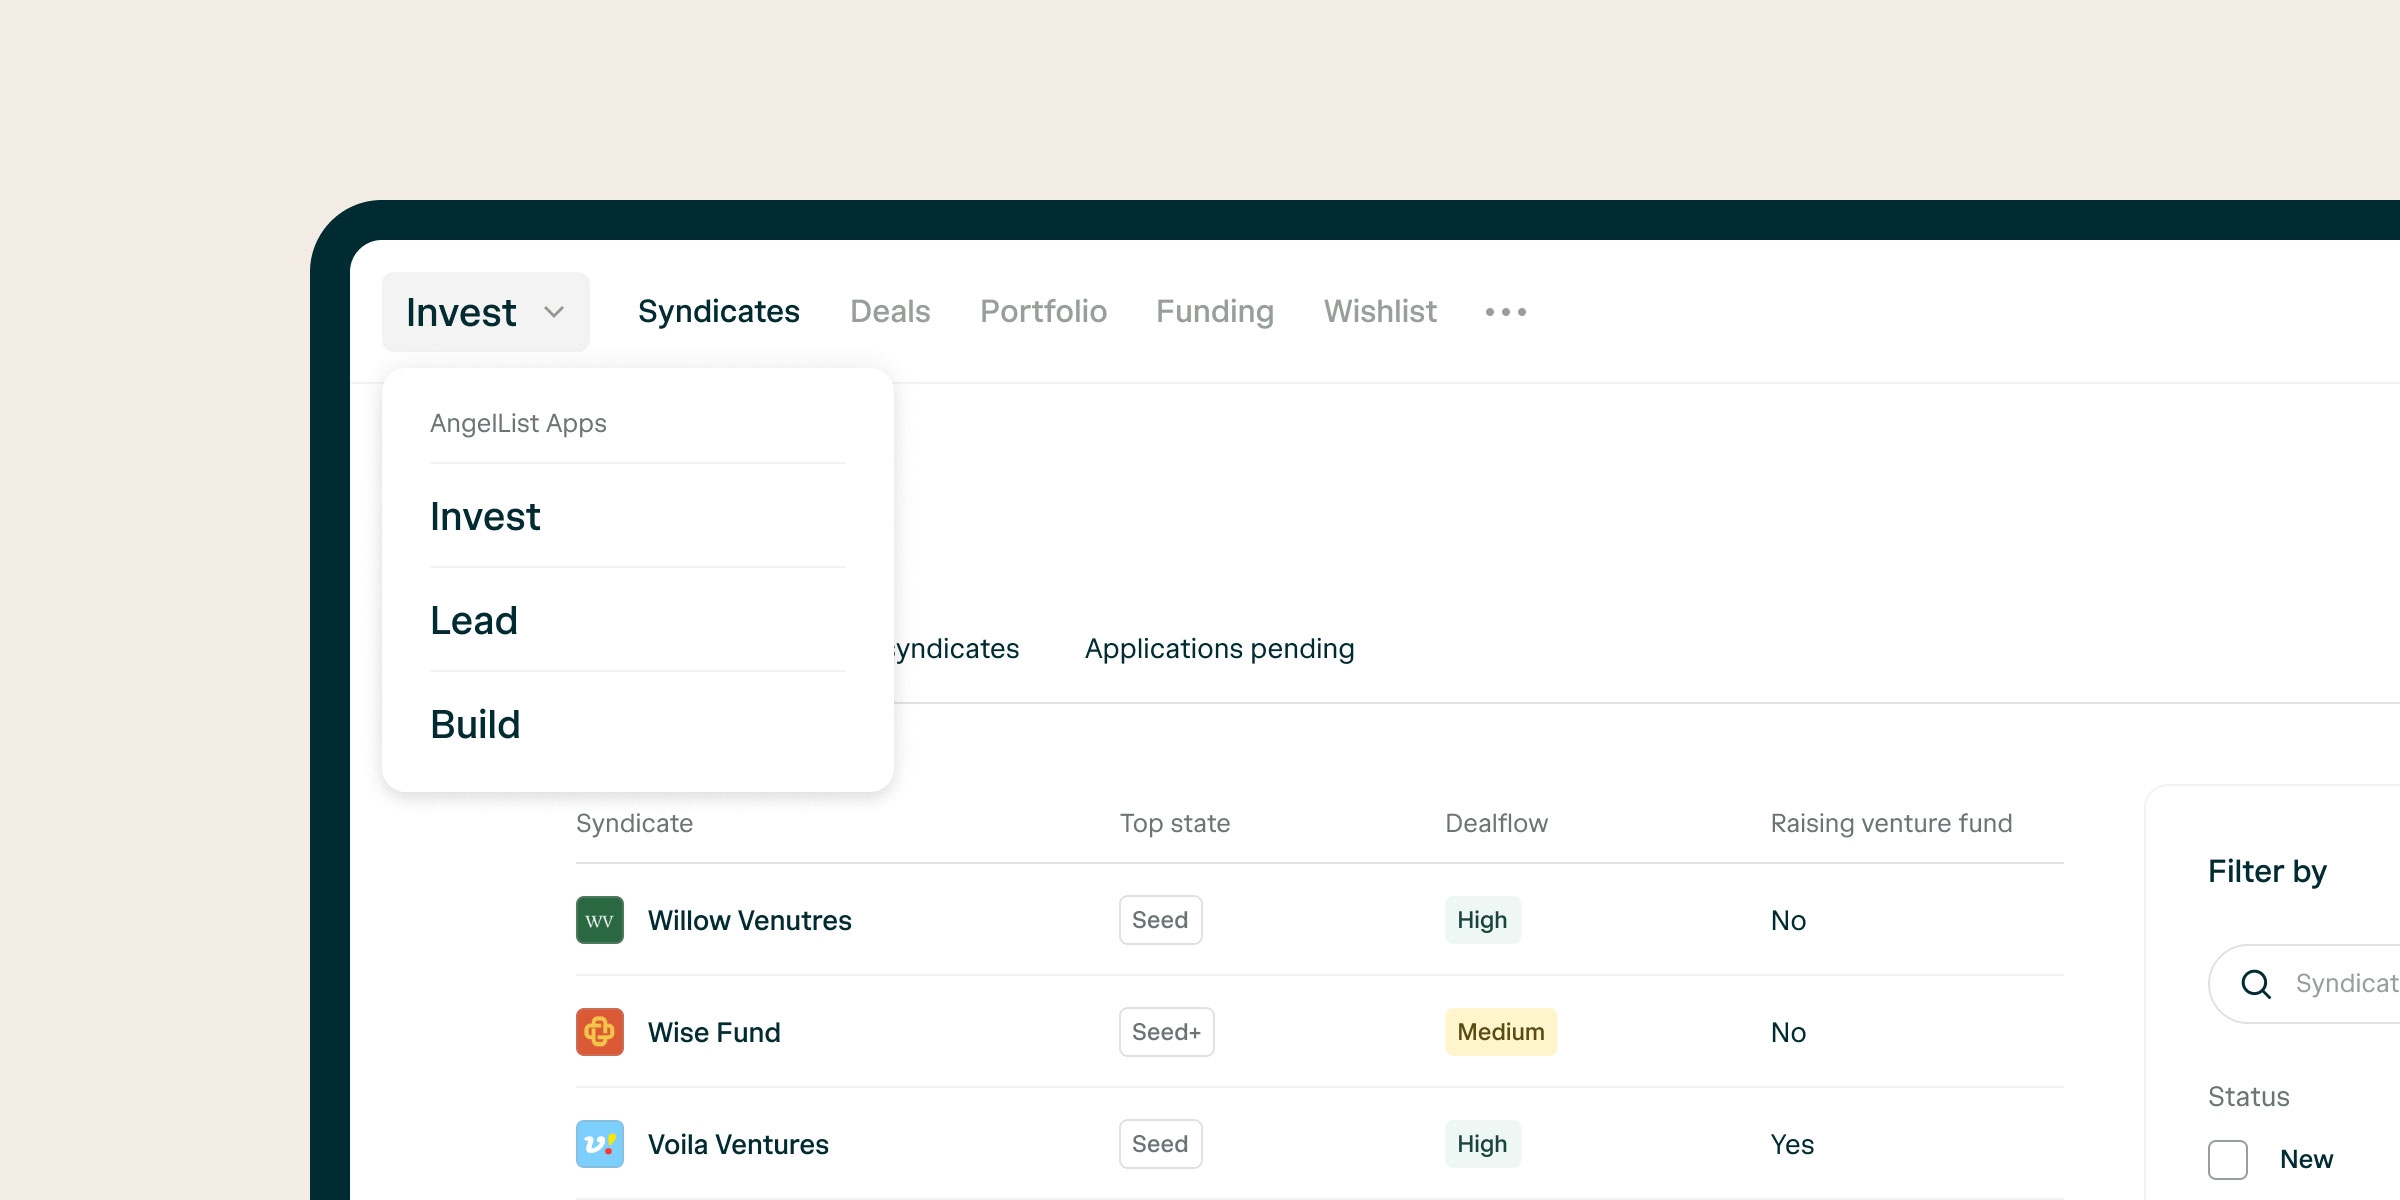This screenshot has width=2400, height=1200.
Task: Open the three-dot more menu
Action: [1506, 312]
